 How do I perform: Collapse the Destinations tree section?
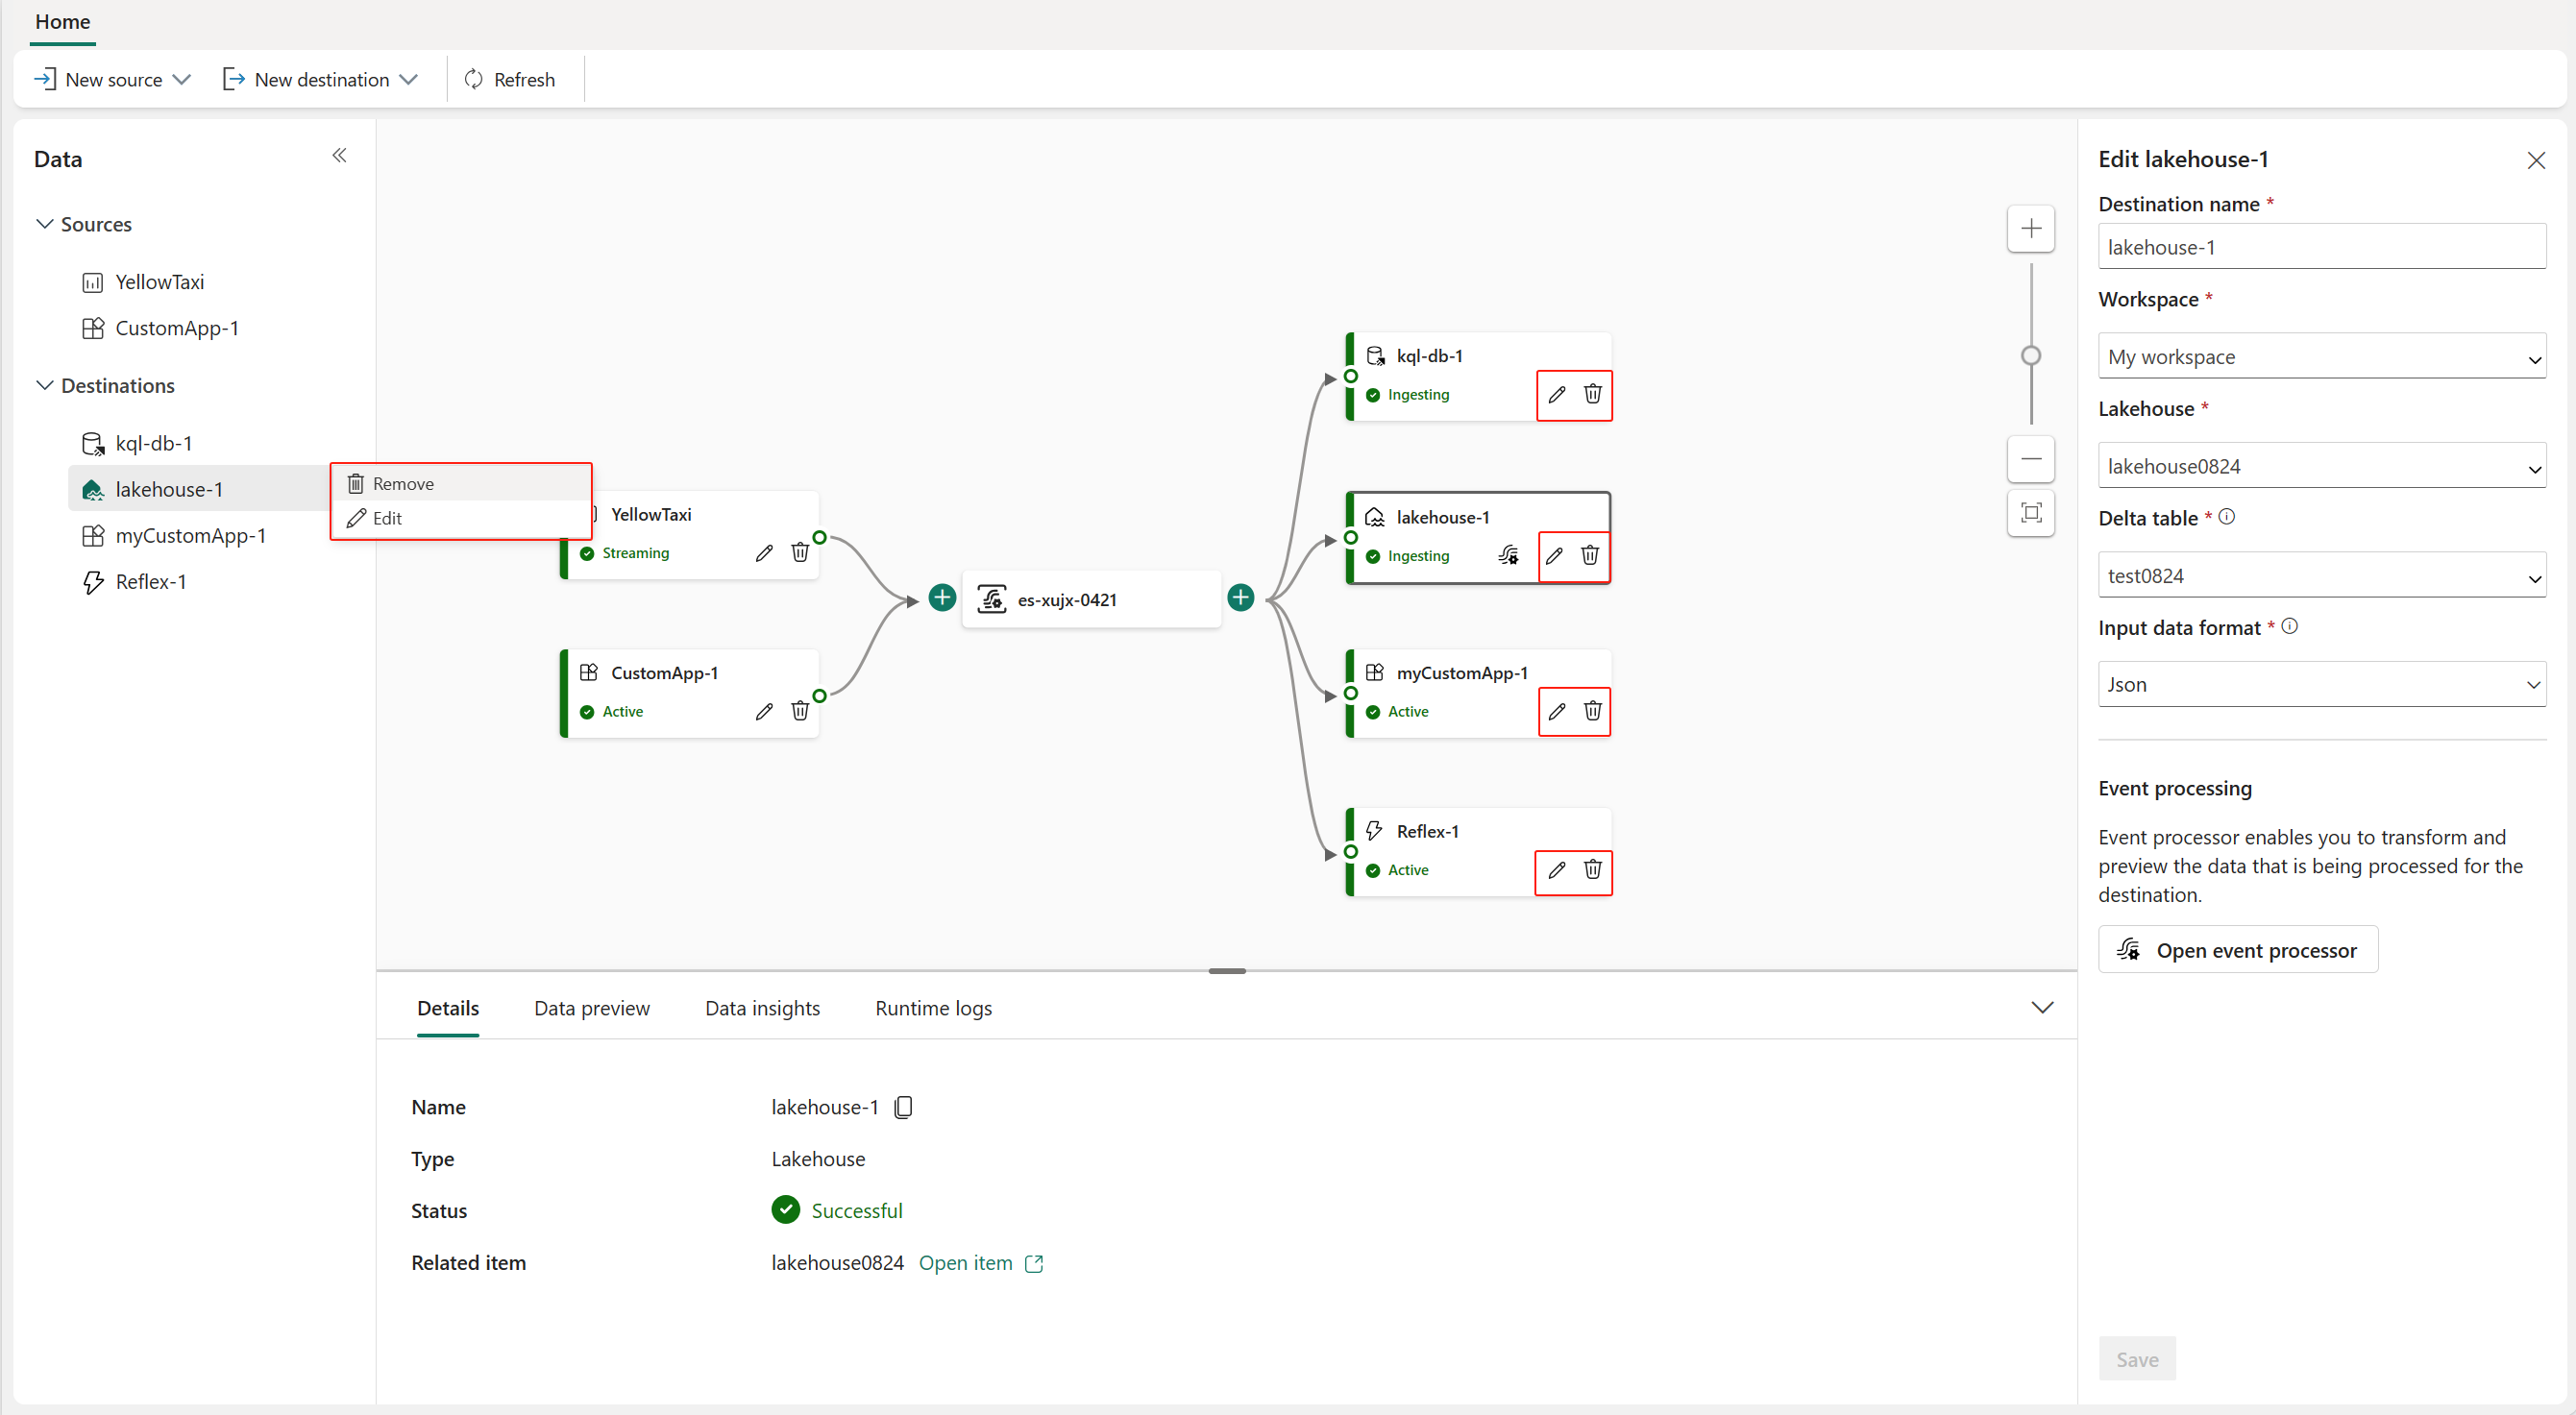(x=45, y=385)
